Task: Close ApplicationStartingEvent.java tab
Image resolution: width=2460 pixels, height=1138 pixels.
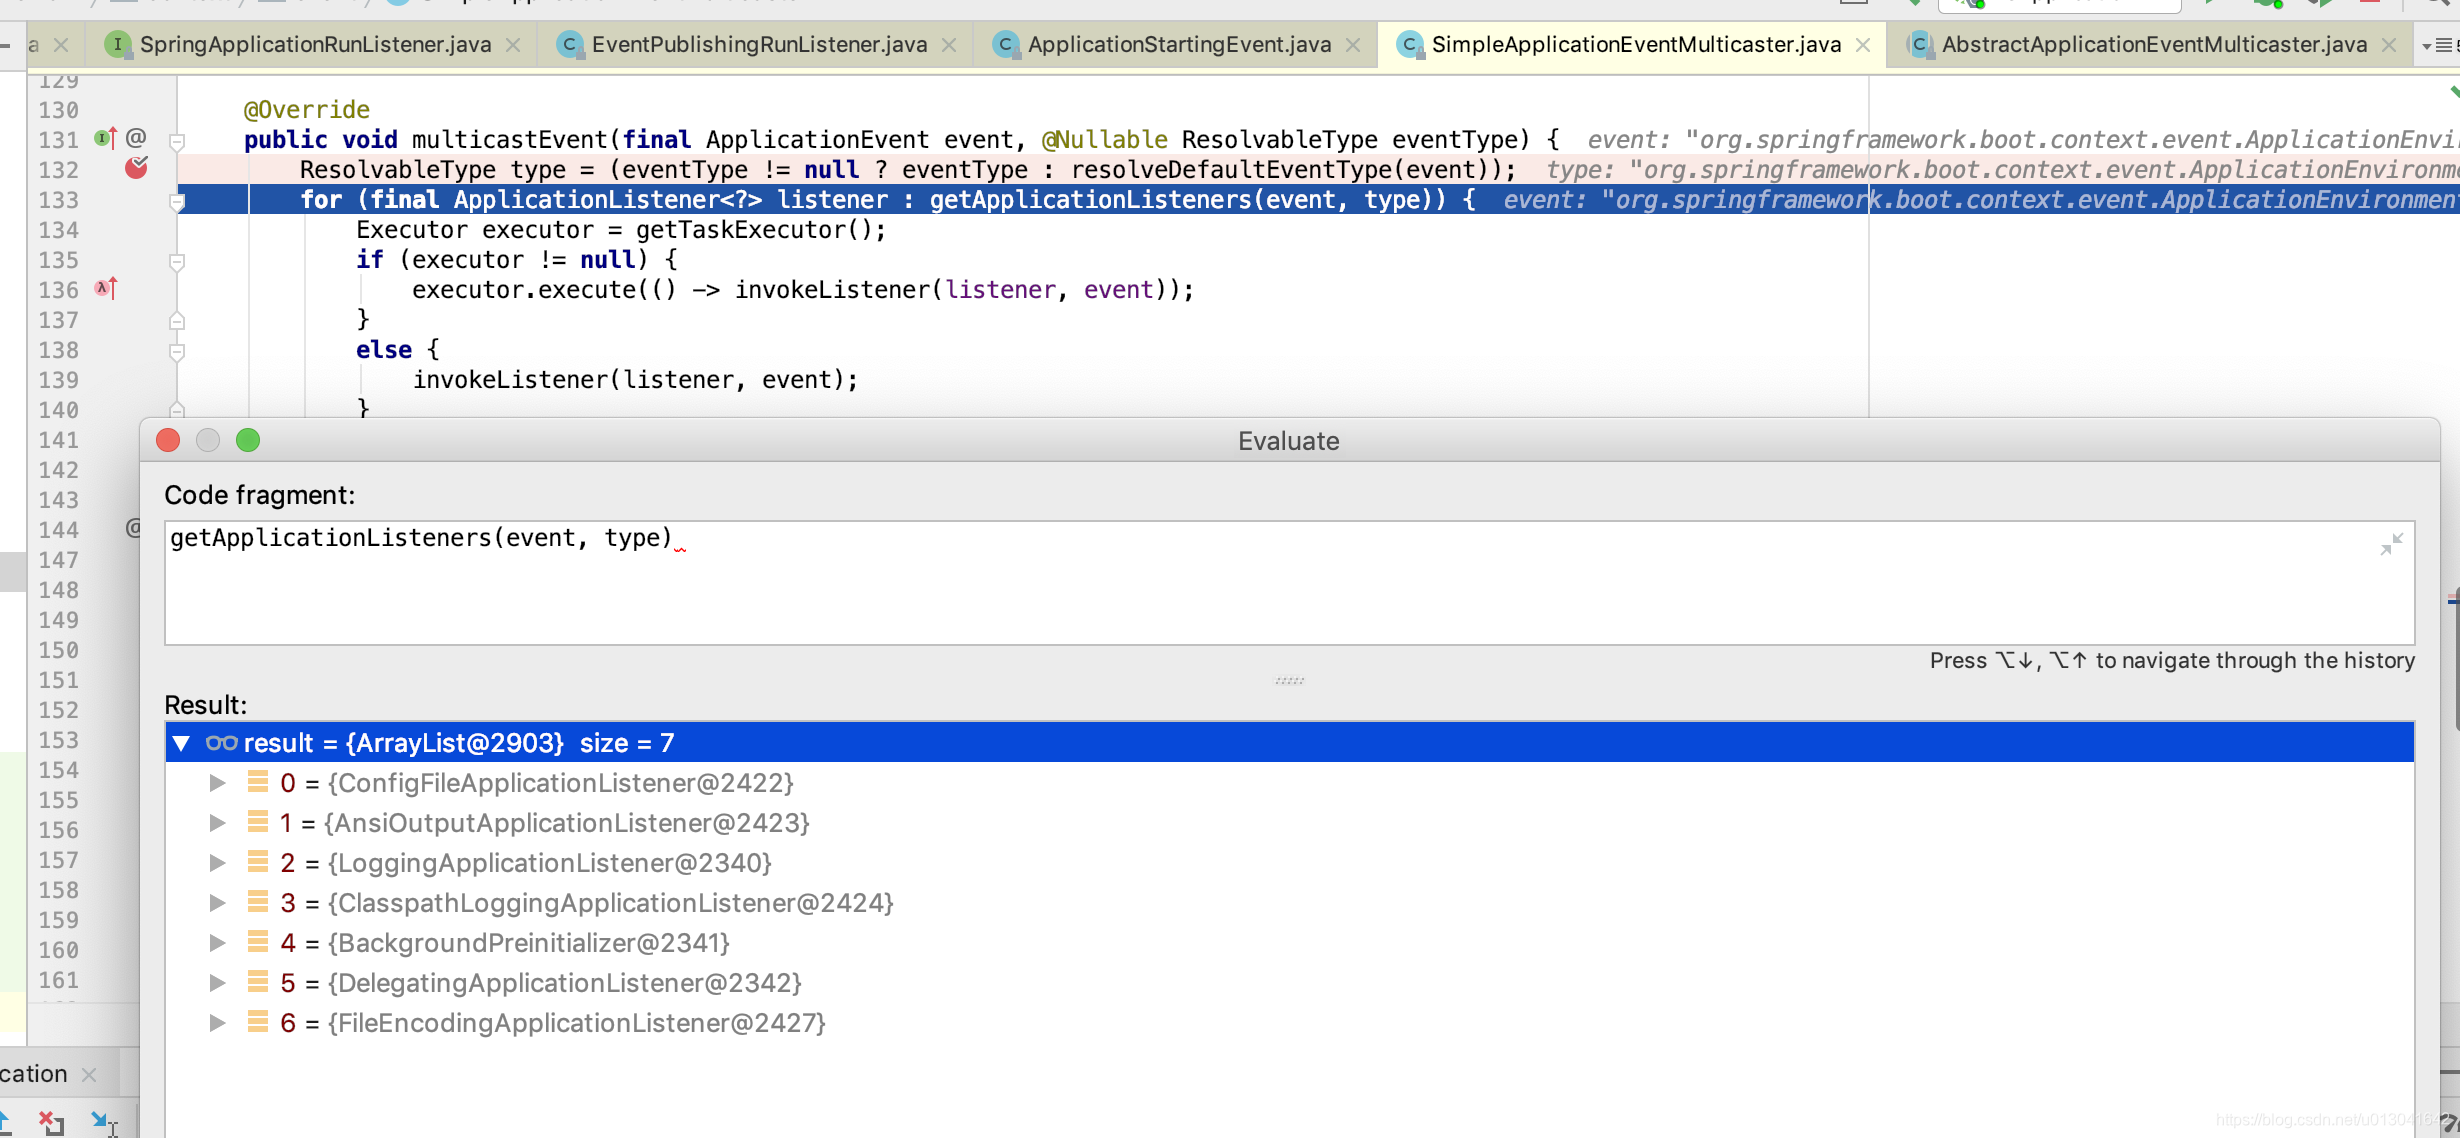Action: tap(1353, 45)
